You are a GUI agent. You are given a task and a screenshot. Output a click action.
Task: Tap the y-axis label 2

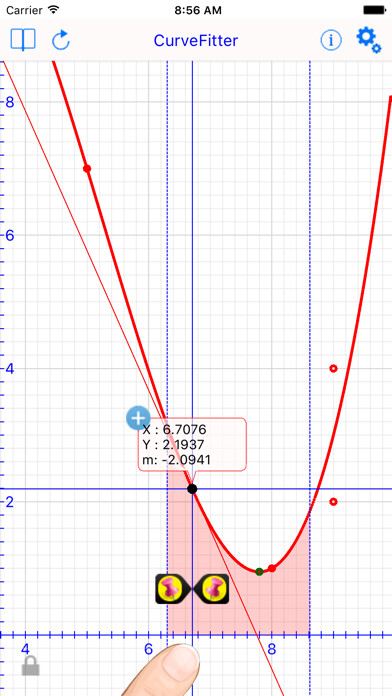(10, 502)
